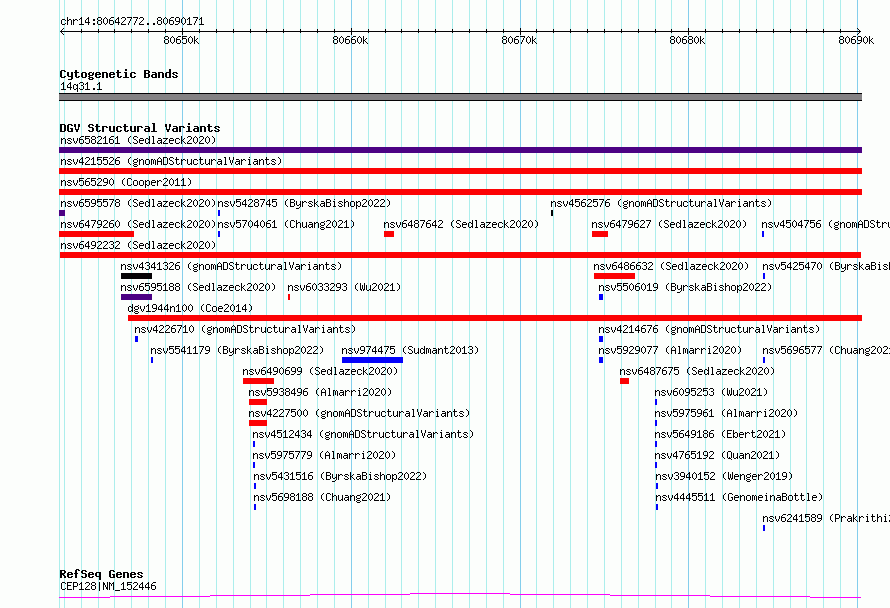The width and height of the screenshot is (890, 608).
Task: Click the nsv565290 (Cooper2011) label
Action: [x=126, y=182]
